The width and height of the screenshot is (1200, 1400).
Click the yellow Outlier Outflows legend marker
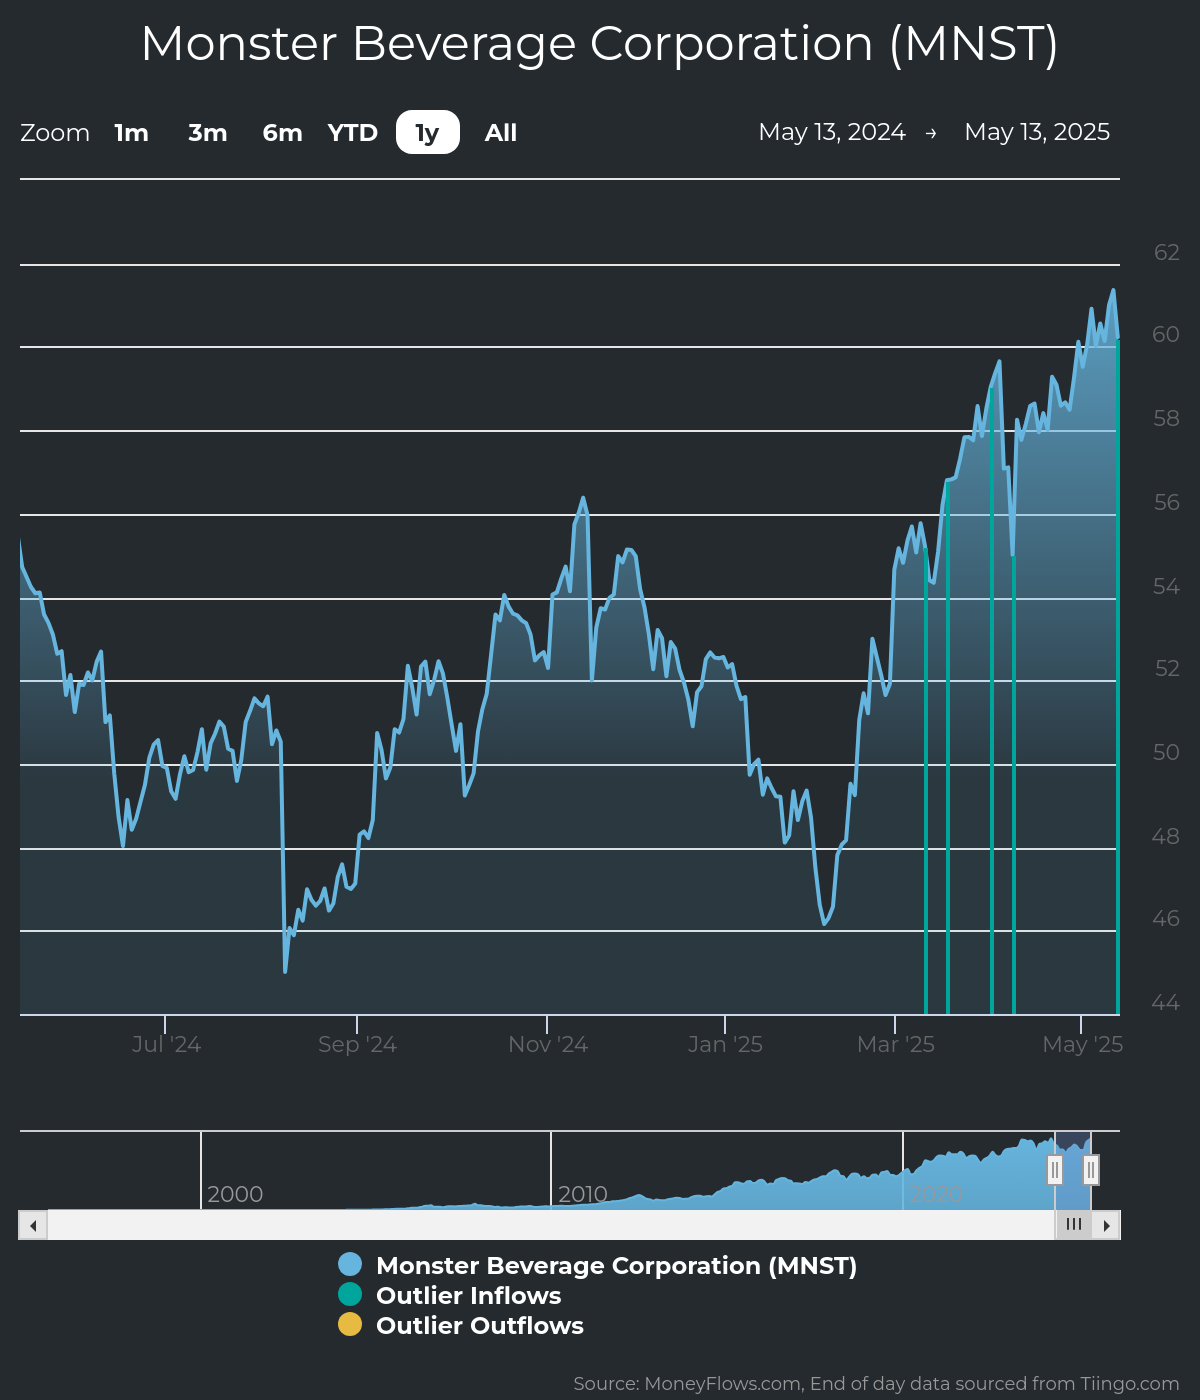click(x=350, y=1324)
